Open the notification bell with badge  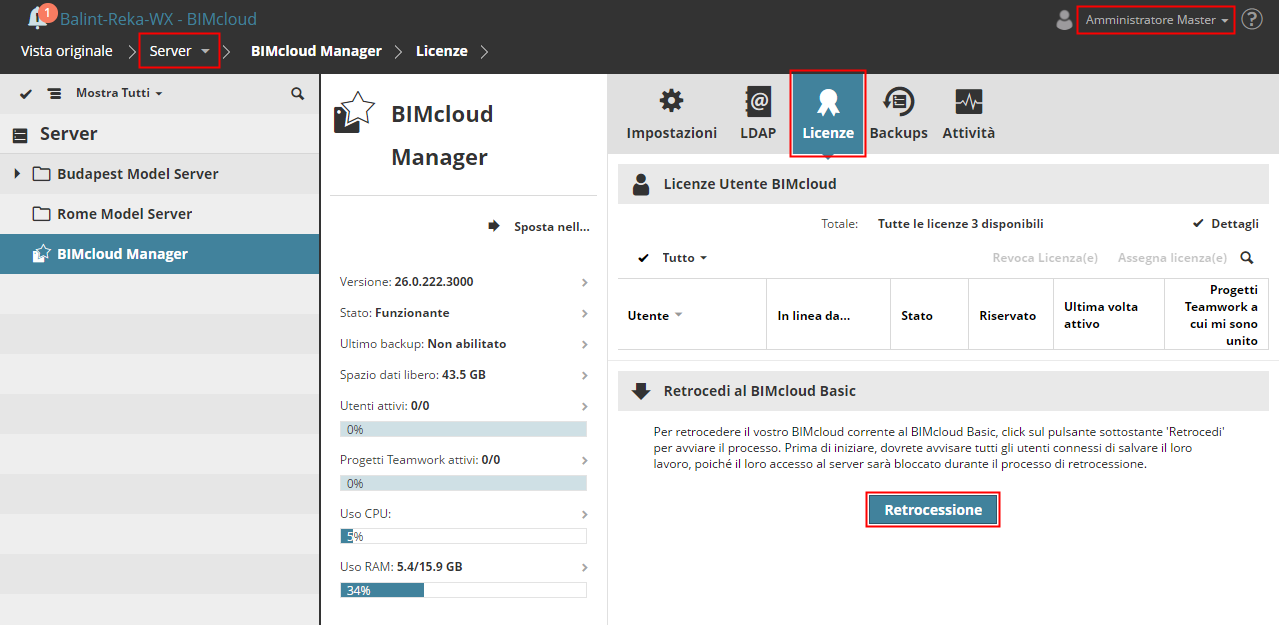[x=40, y=17]
